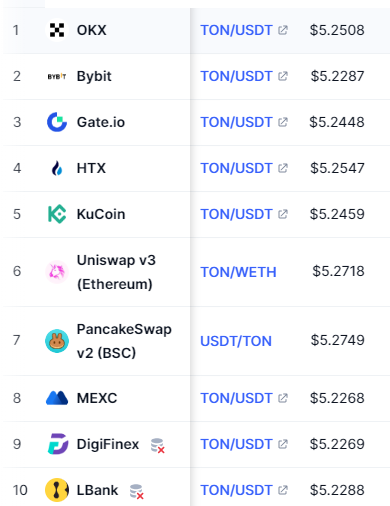Open the Uniswap TON/WETH pair link

[238, 272]
